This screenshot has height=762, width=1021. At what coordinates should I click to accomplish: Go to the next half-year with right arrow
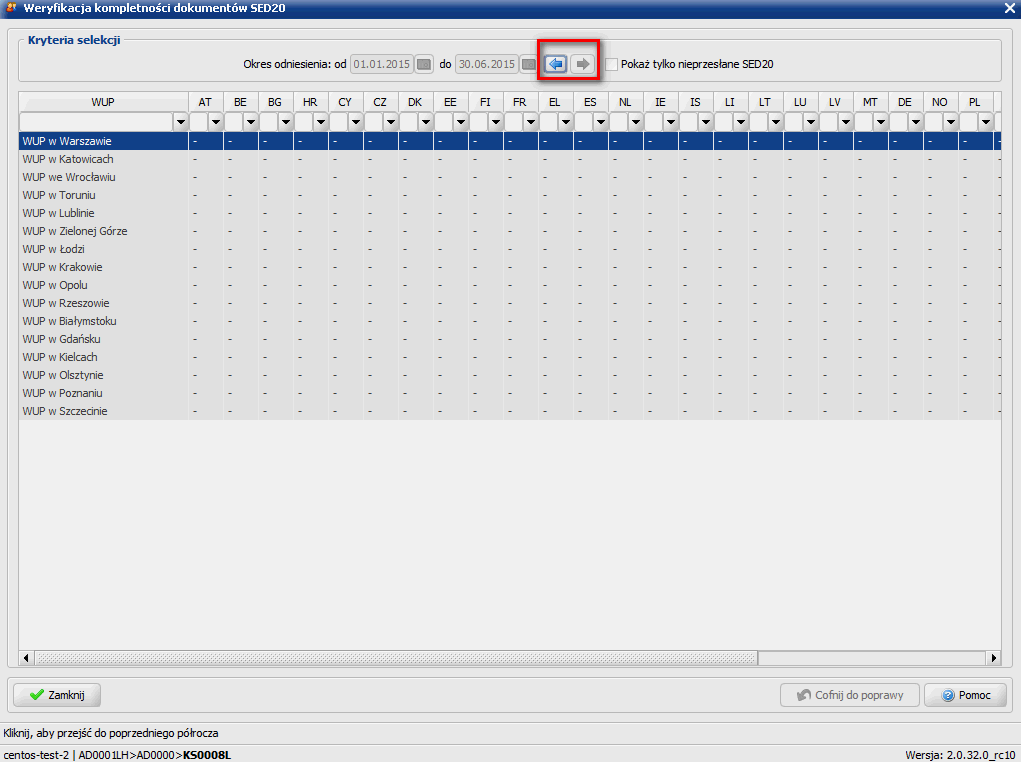[x=582, y=64]
